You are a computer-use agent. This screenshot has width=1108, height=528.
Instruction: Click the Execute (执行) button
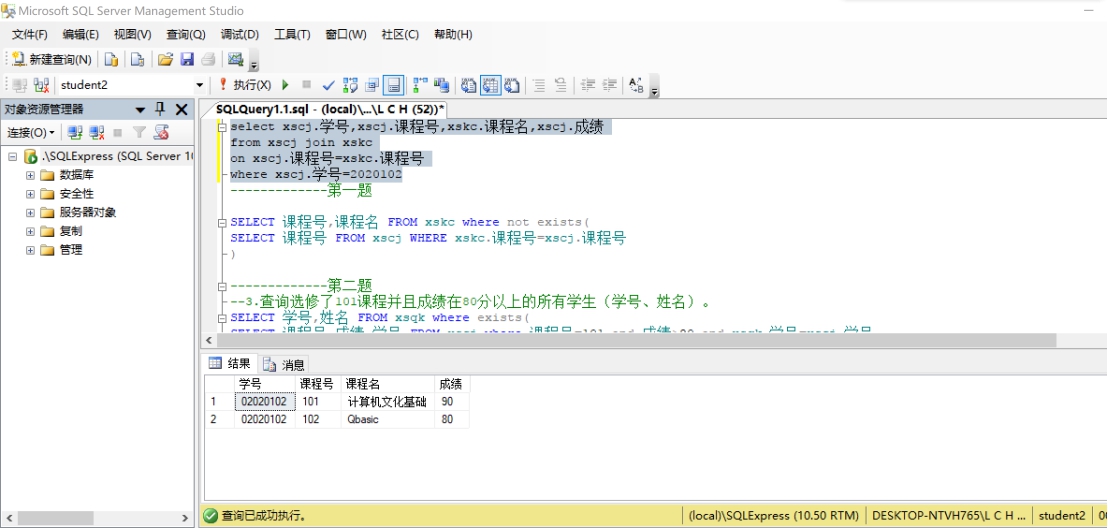[x=244, y=86]
